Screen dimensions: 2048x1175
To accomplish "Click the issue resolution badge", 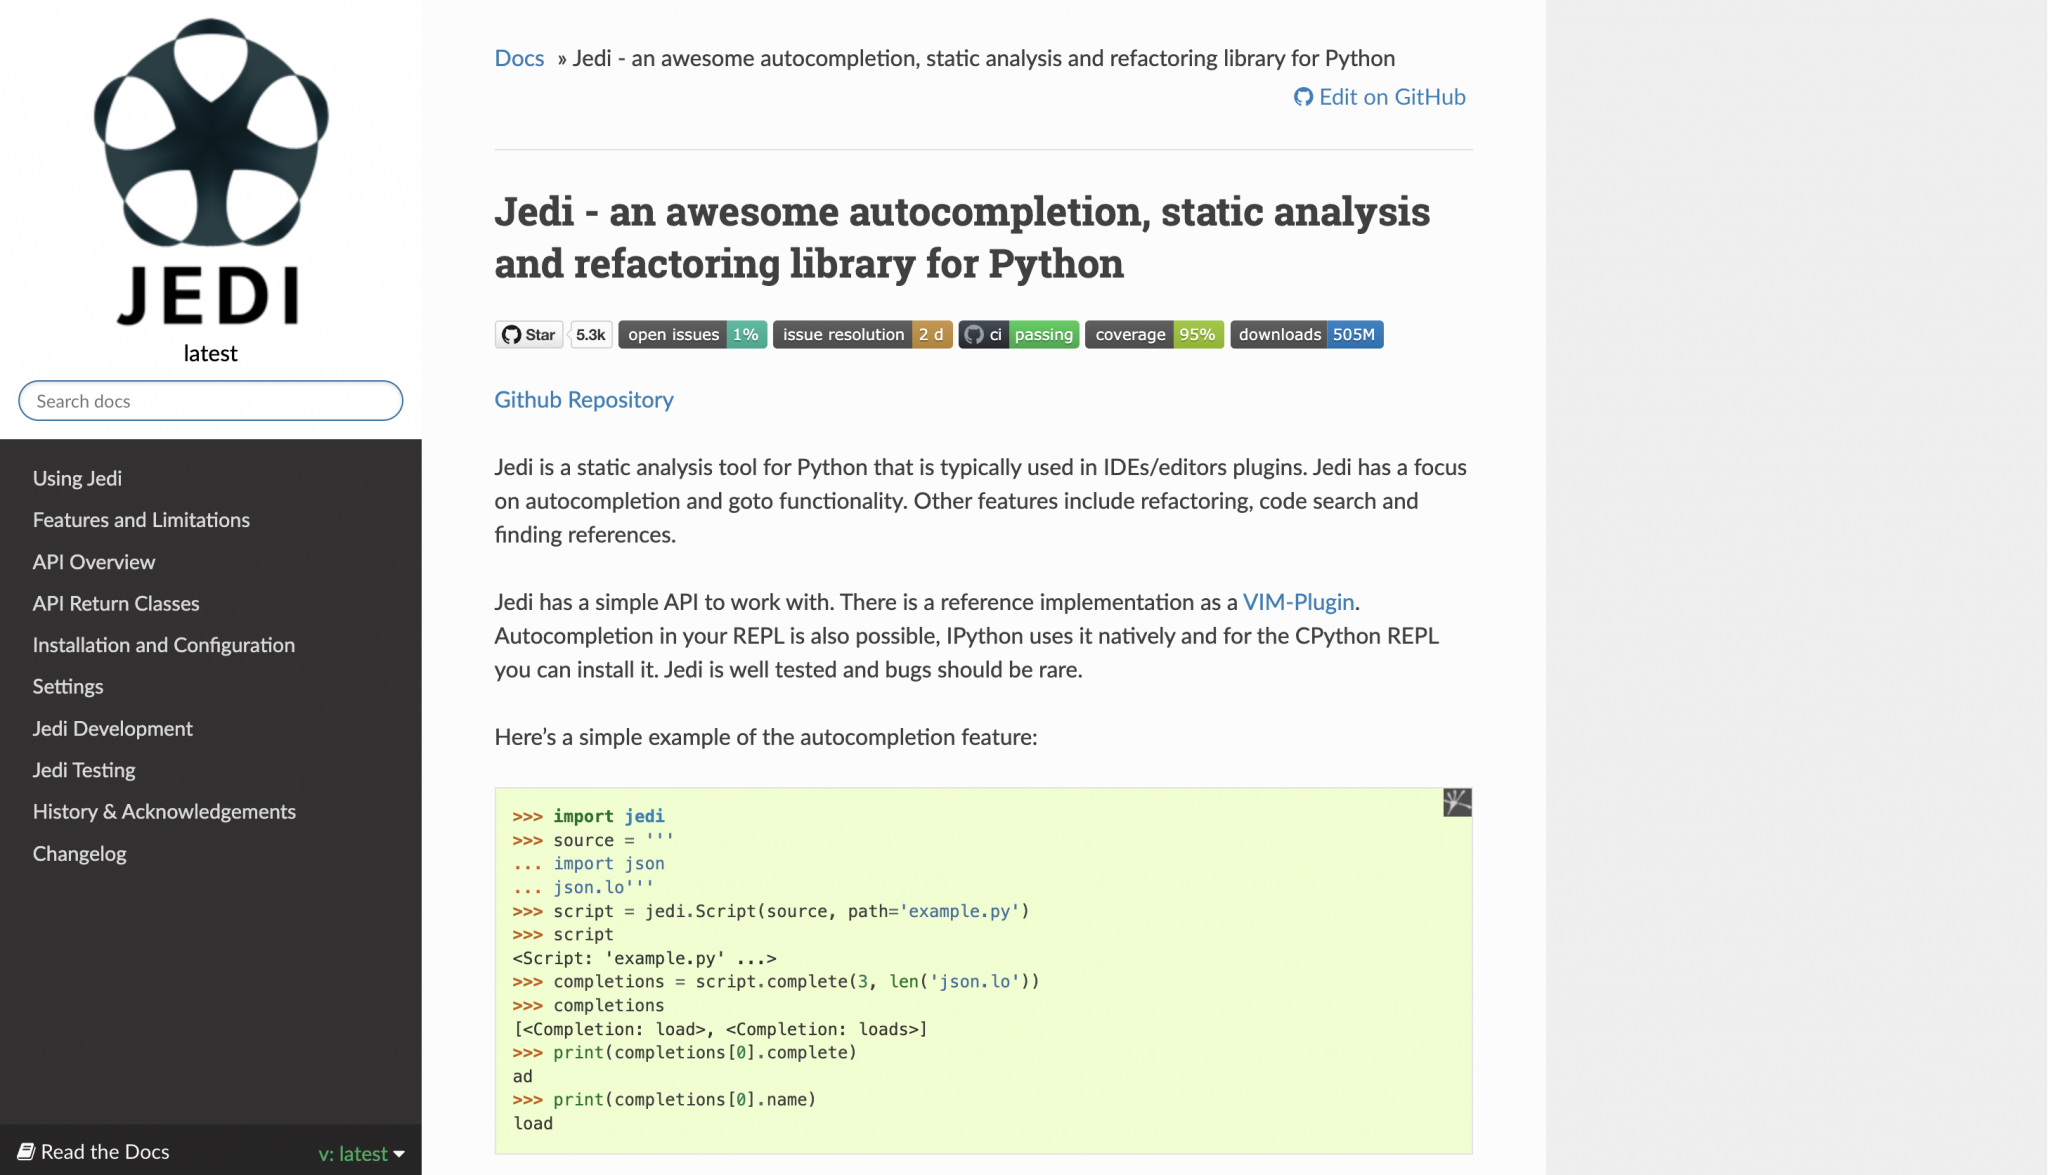I will pyautogui.click(x=861, y=335).
